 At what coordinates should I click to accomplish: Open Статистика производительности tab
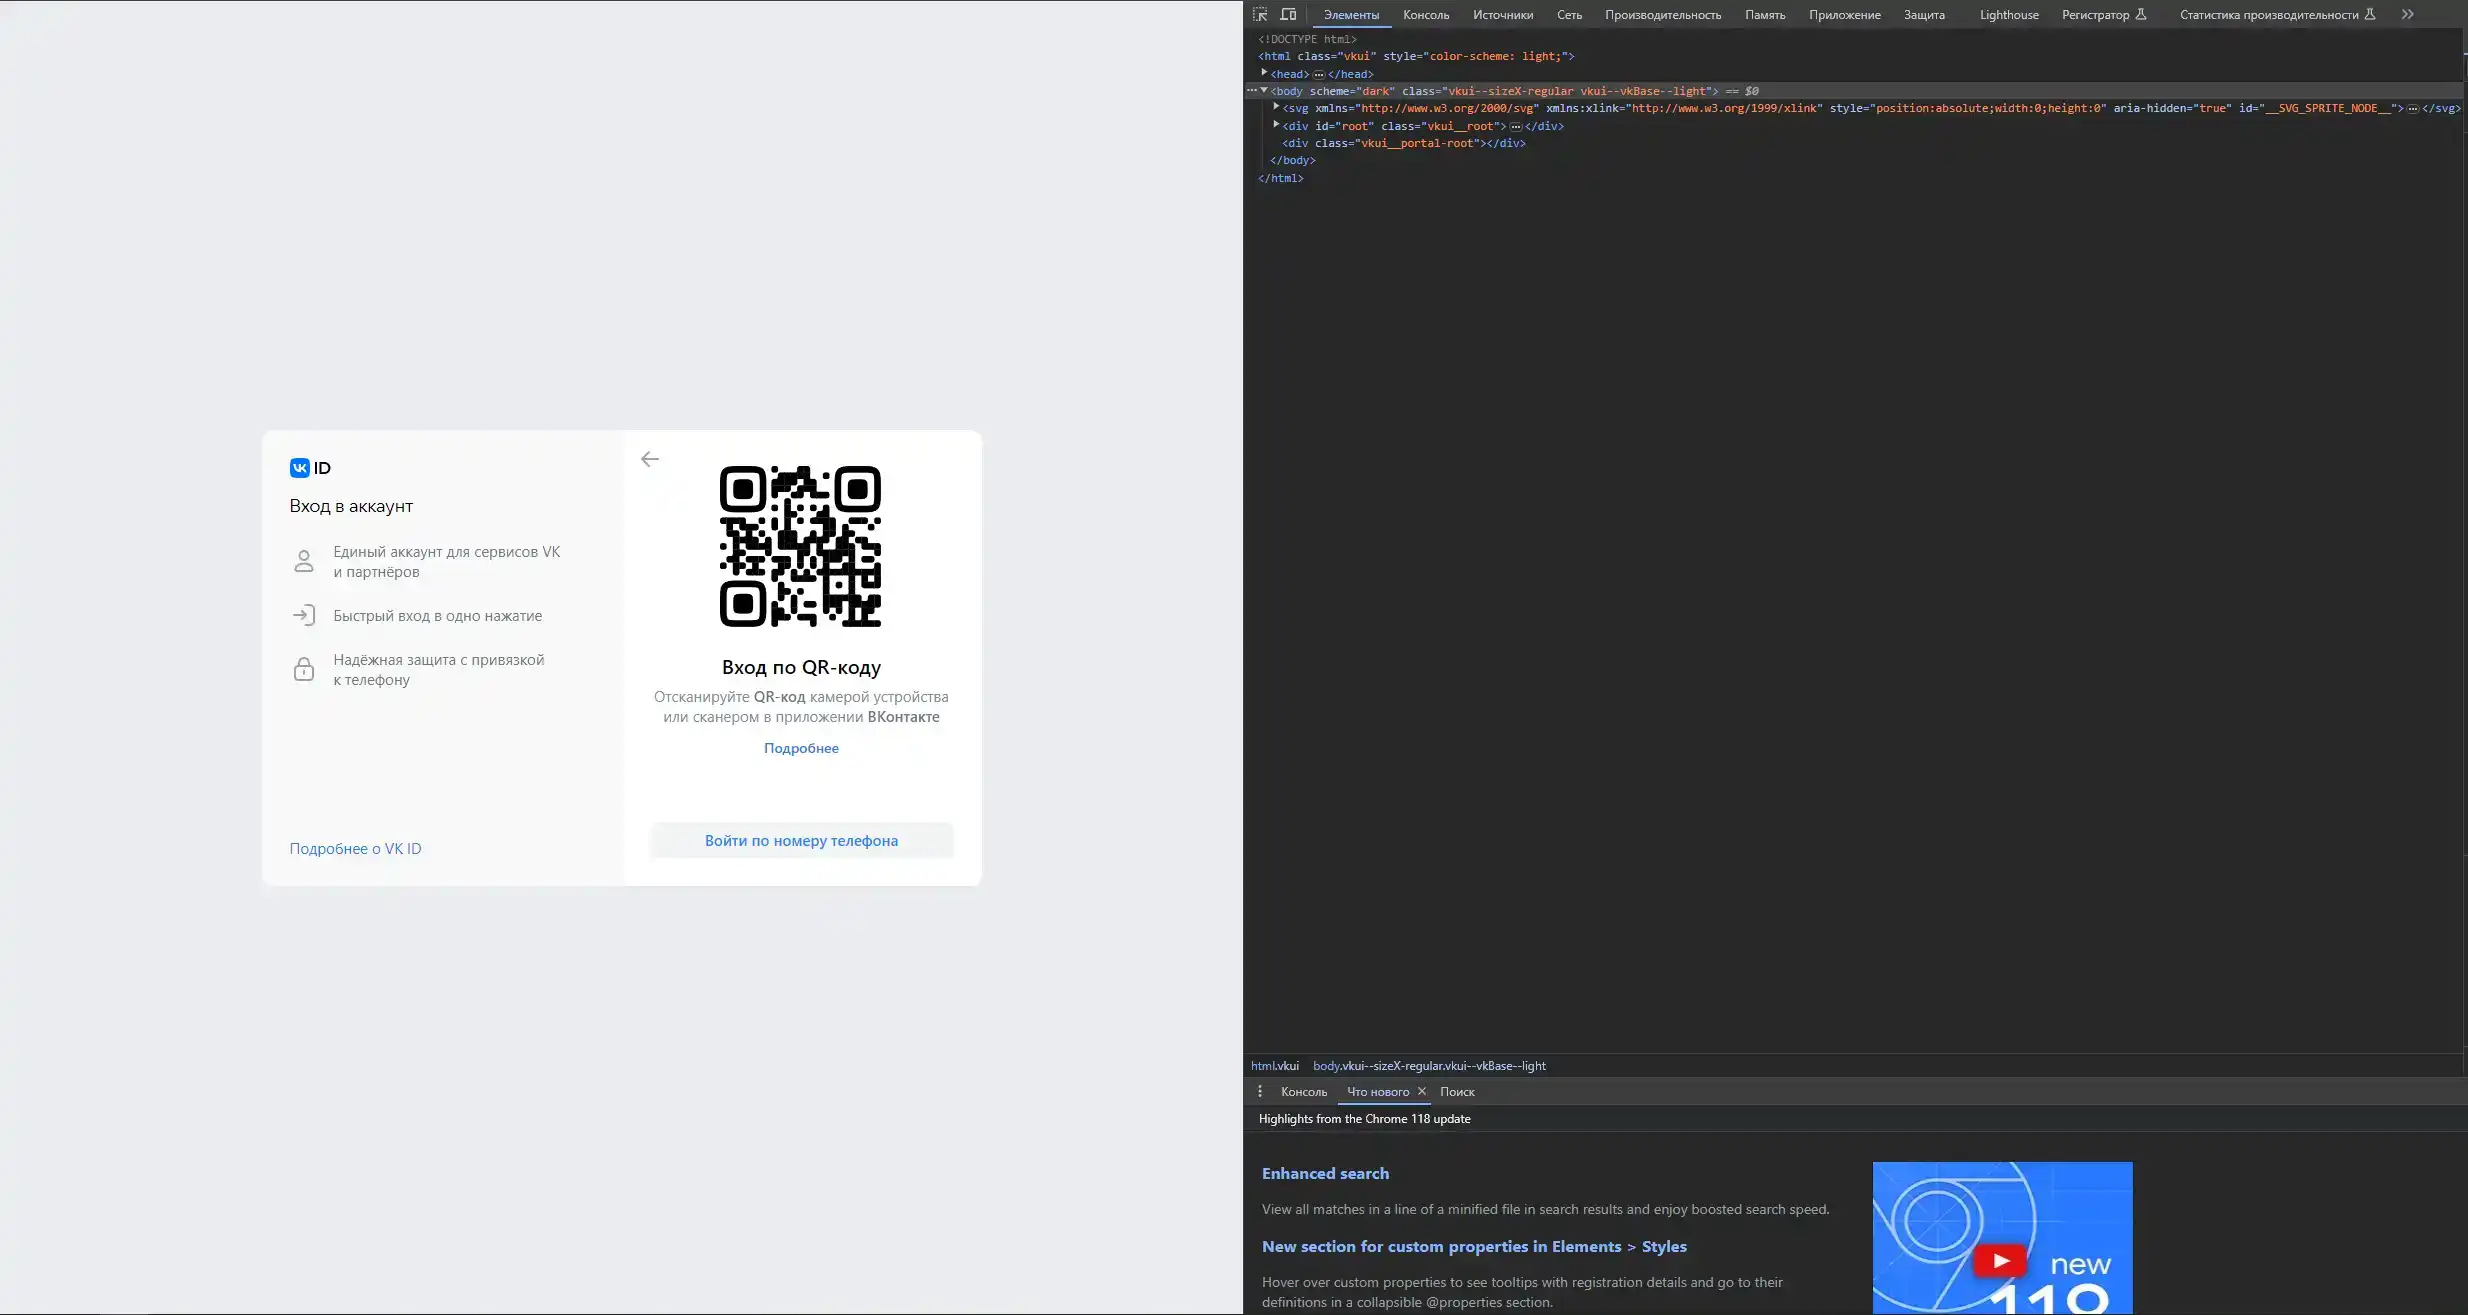tap(2277, 15)
